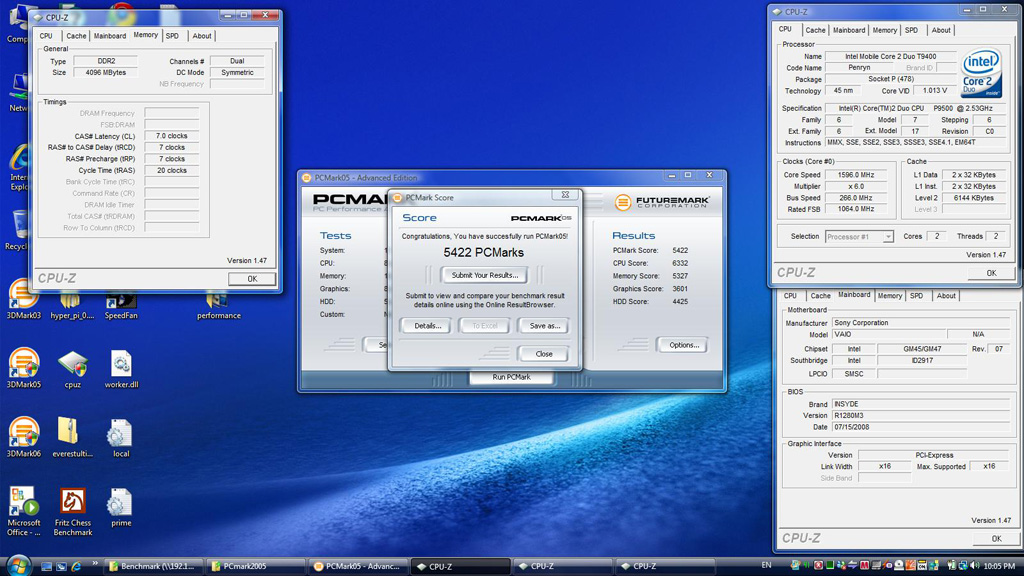Screen dimensions: 1024x576
Task: Click the Run PCMark button
Action: [511, 377]
